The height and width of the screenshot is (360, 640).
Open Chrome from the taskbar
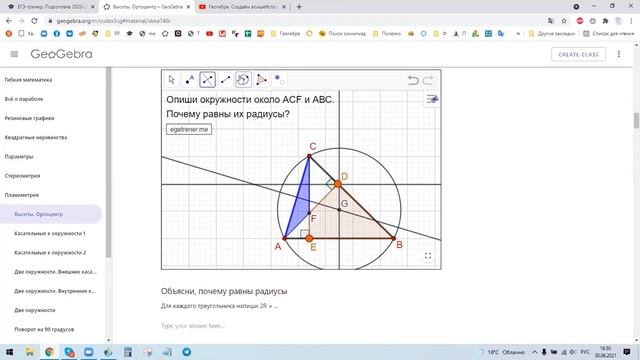[49, 352]
